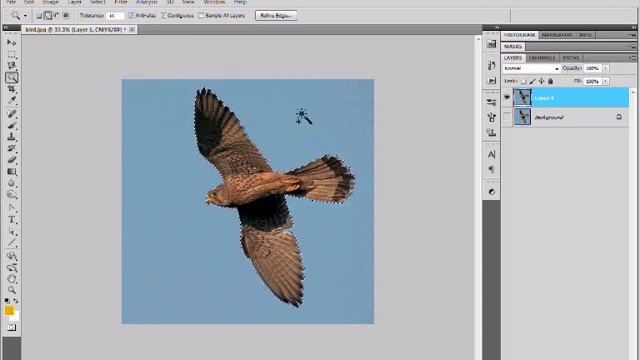Toggle the Contiguous checkbox
The width and height of the screenshot is (640, 360).
pyautogui.click(x=164, y=16)
